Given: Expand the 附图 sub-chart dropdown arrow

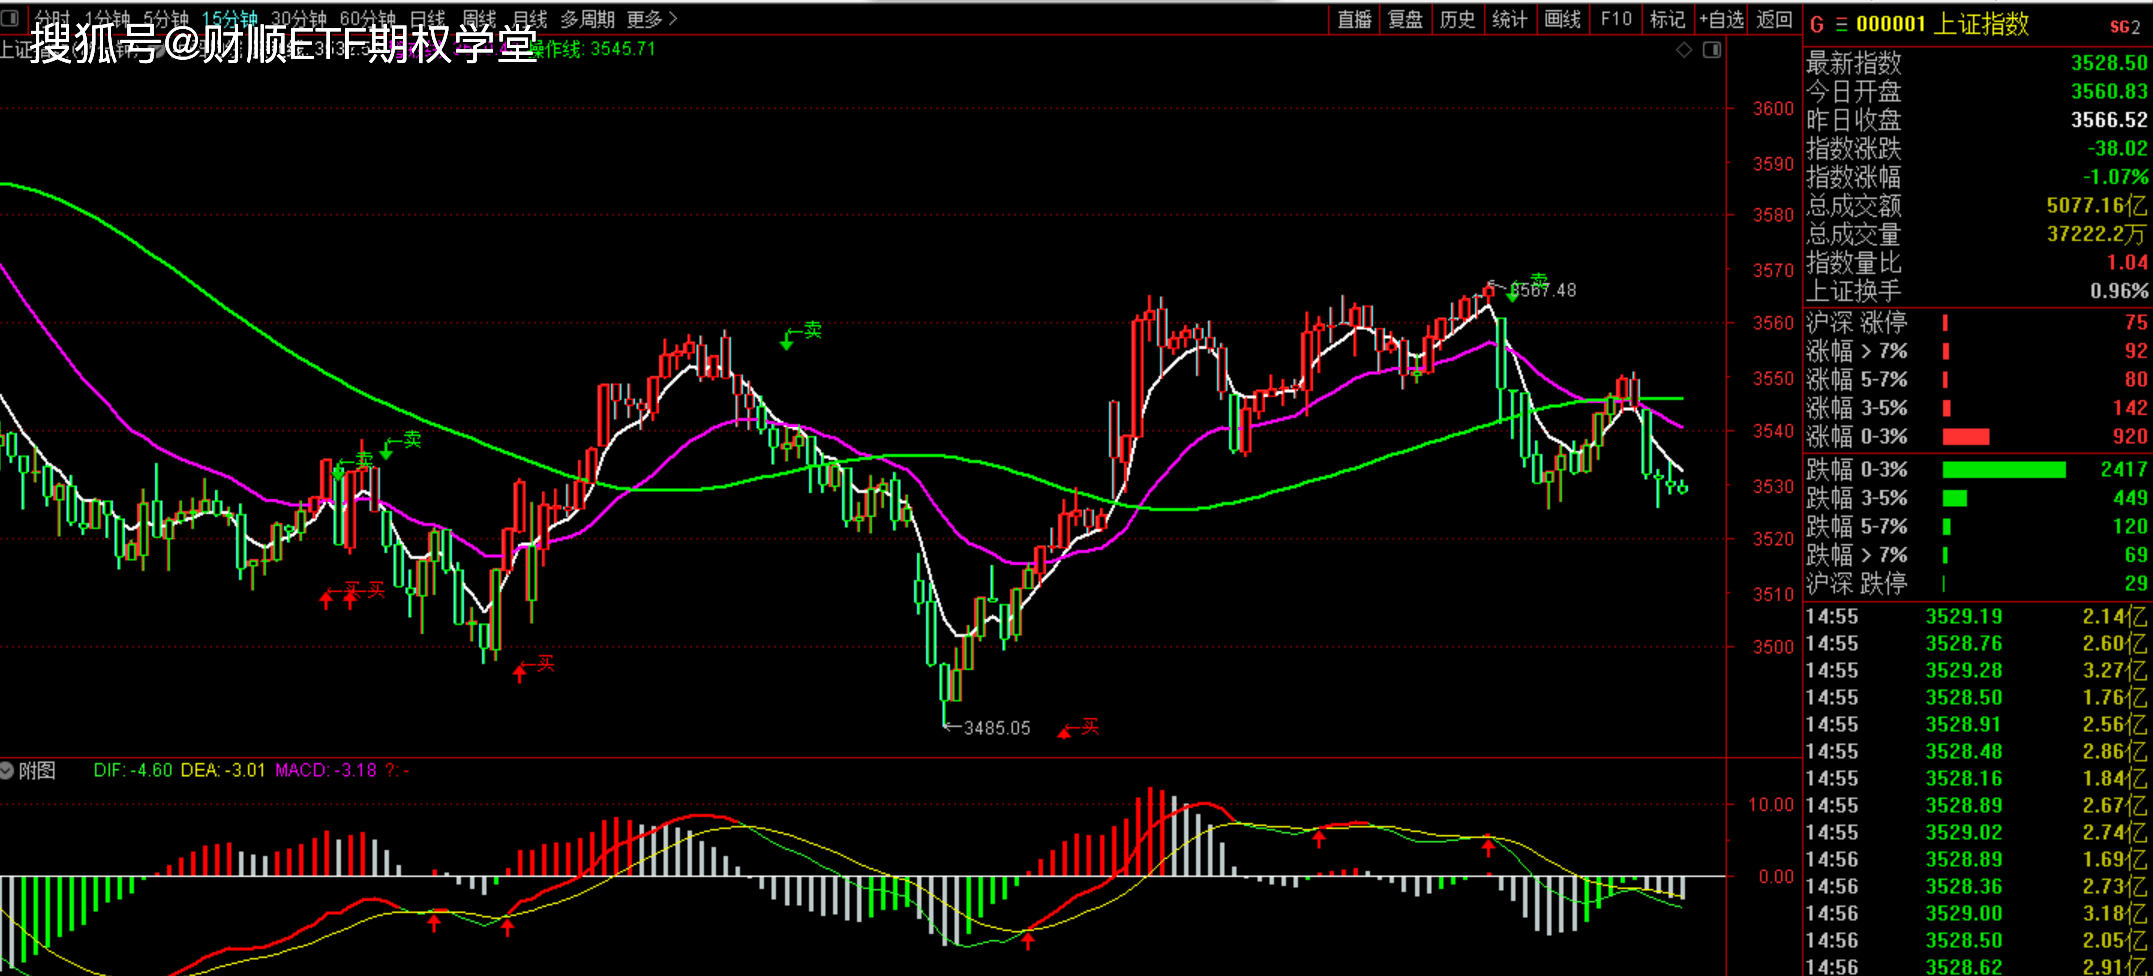Looking at the screenshot, I should click(x=8, y=771).
